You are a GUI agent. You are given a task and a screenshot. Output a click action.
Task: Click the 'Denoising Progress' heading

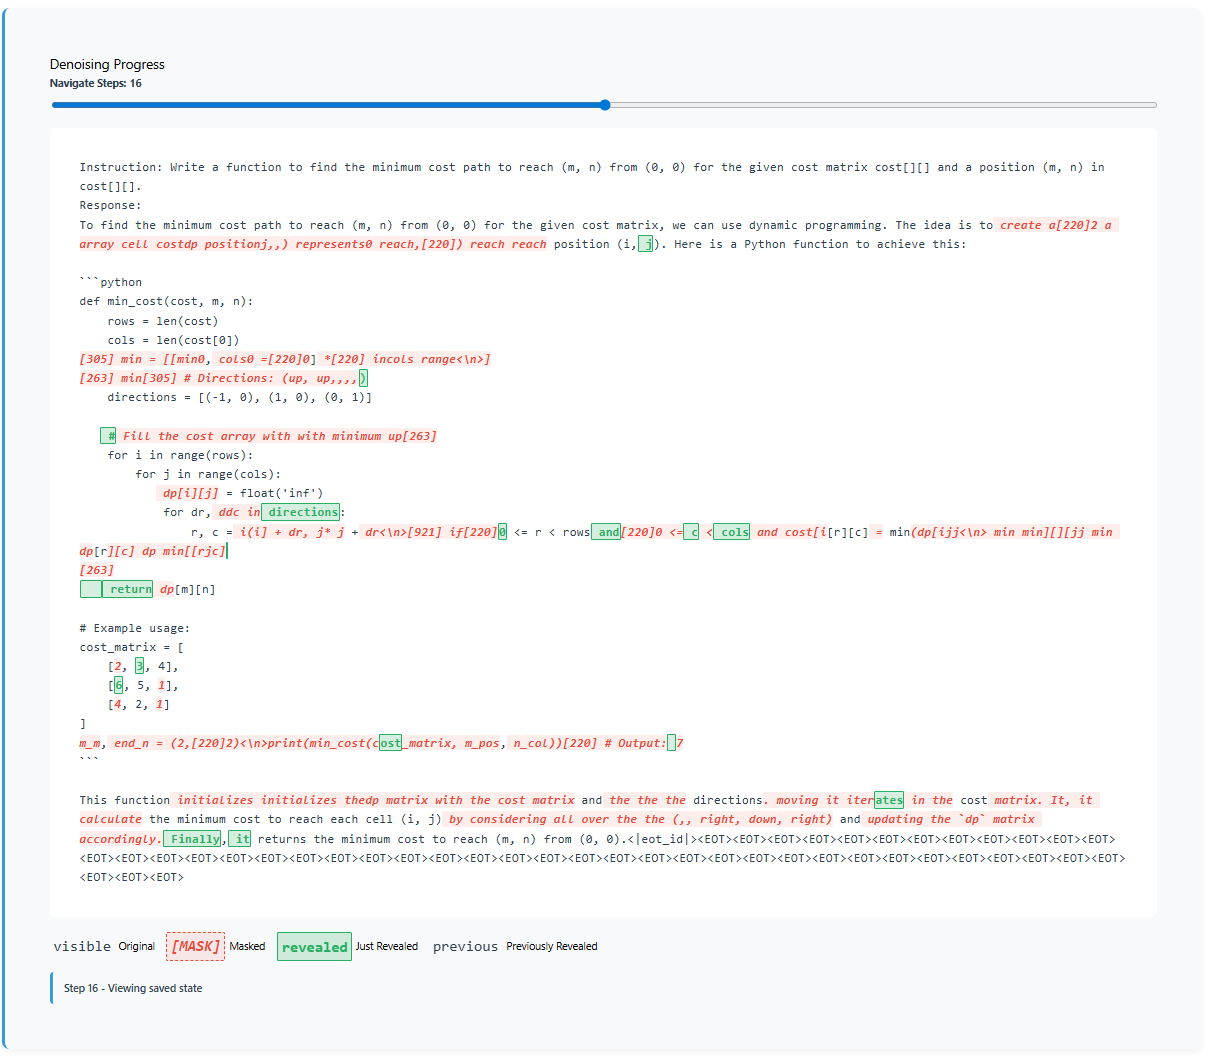click(107, 64)
